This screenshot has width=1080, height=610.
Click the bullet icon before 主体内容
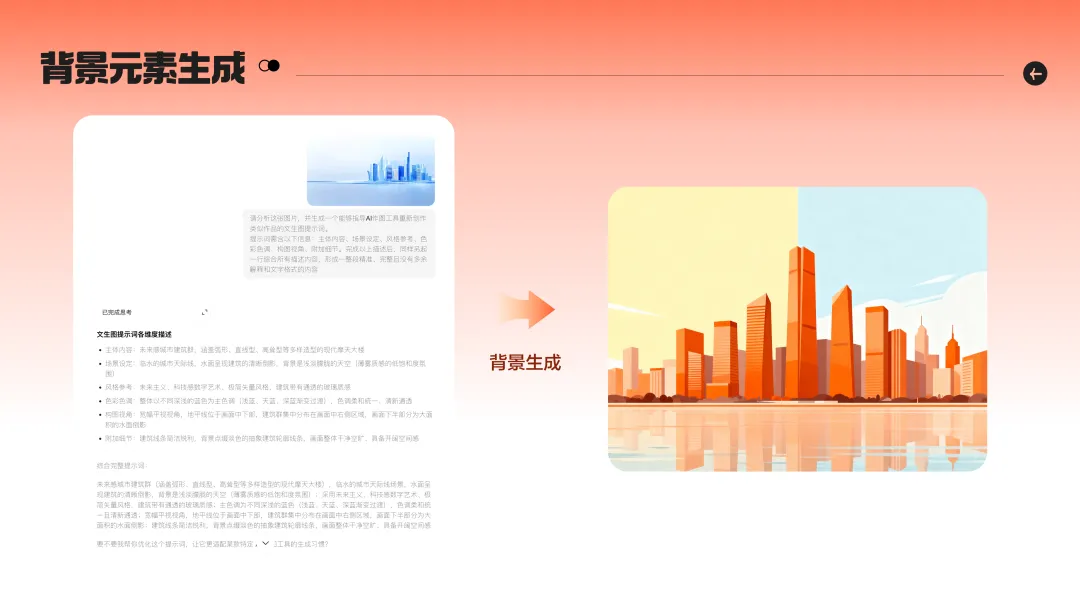click(100, 350)
